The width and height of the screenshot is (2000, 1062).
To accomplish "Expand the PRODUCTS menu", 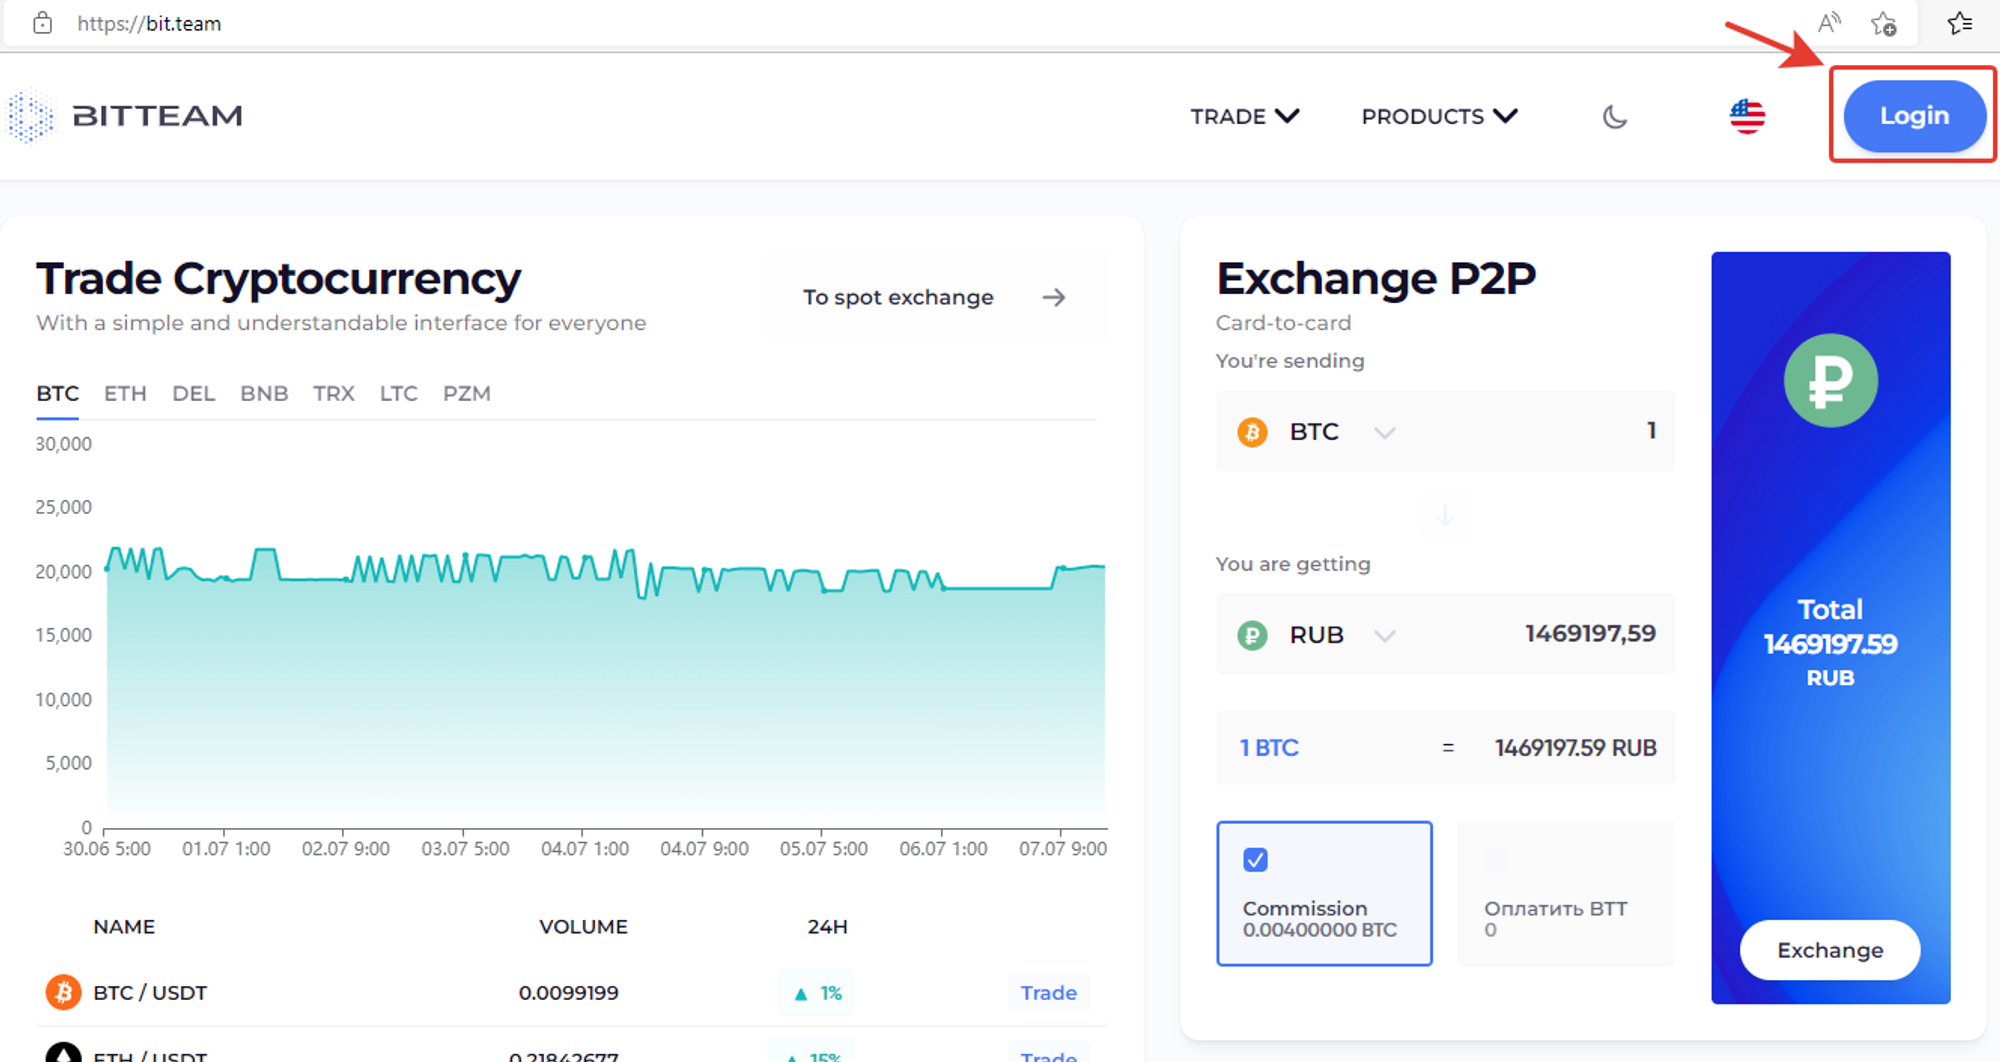I will 1439,116.
